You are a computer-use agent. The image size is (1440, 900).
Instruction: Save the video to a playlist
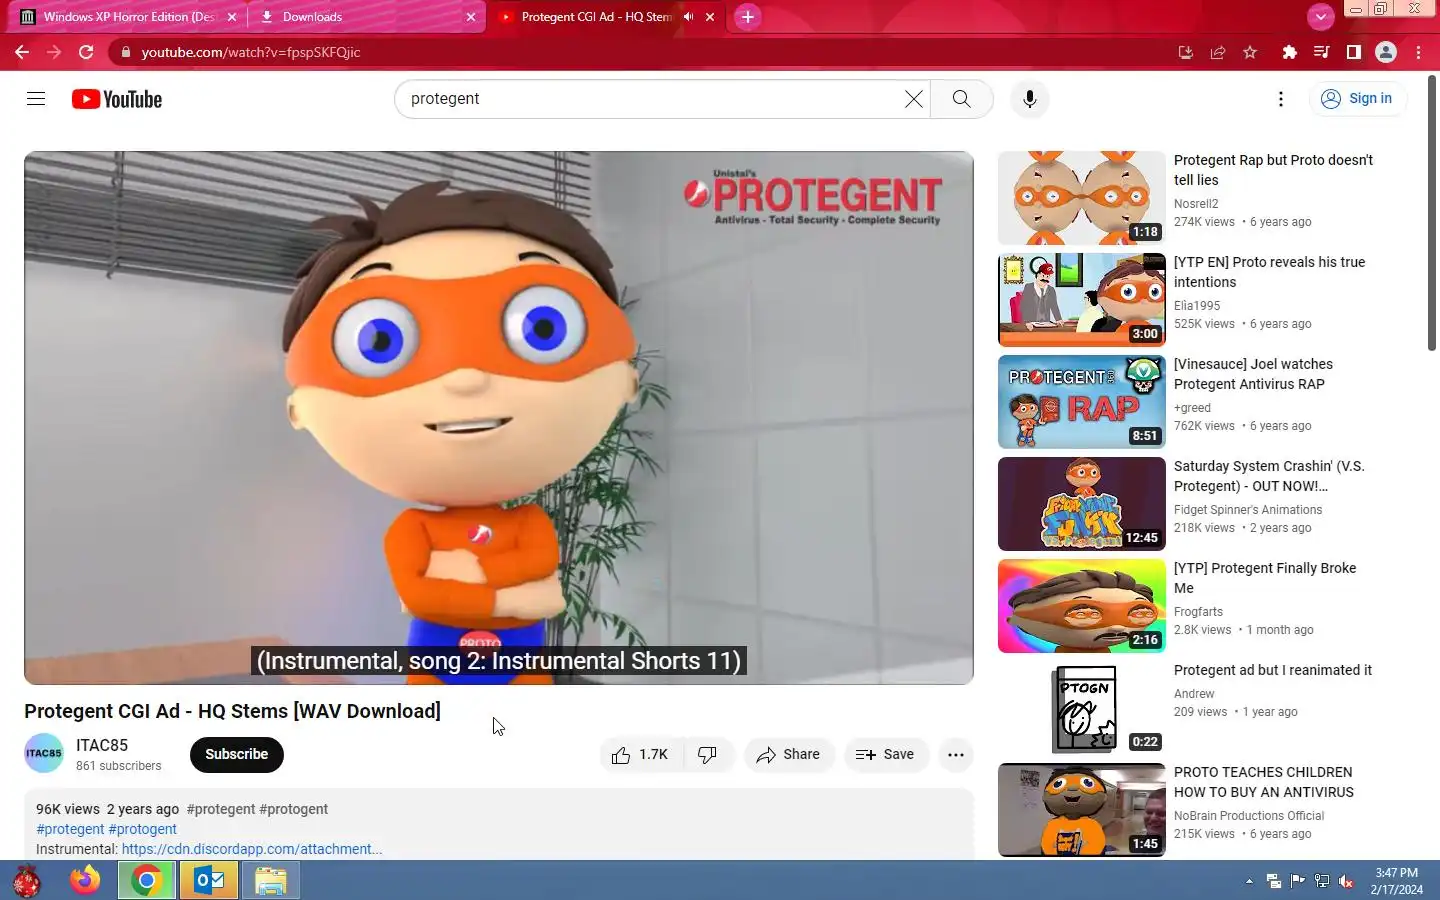[886, 755]
